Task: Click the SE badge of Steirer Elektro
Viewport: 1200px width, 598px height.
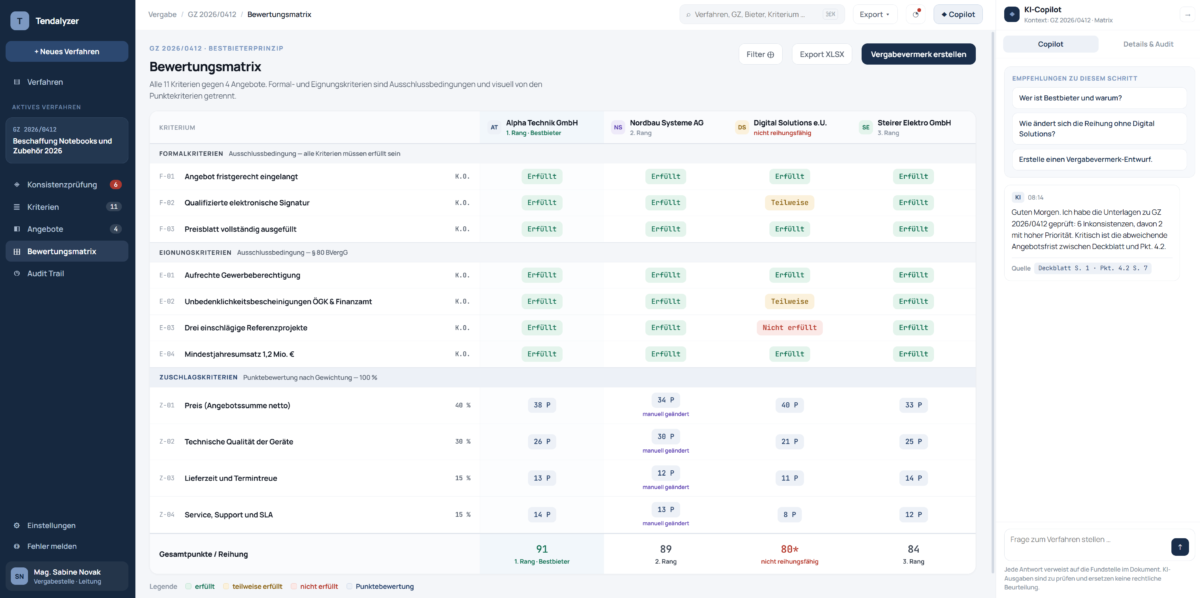Action: pyautogui.click(x=866, y=127)
